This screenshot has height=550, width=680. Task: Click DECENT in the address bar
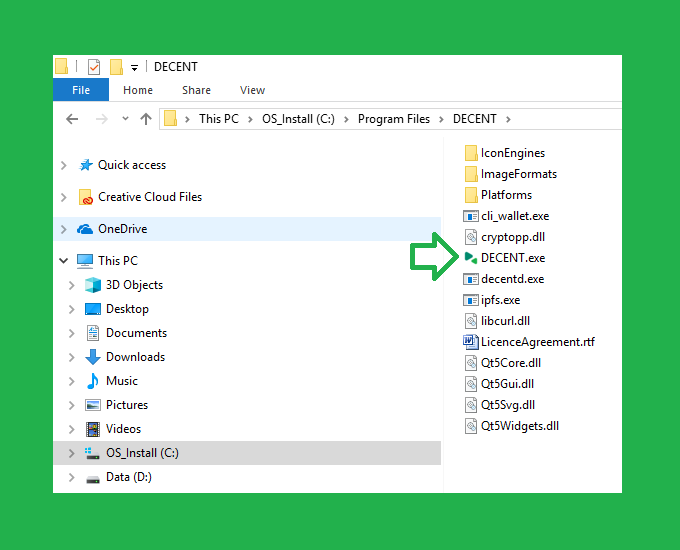[475, 119]
